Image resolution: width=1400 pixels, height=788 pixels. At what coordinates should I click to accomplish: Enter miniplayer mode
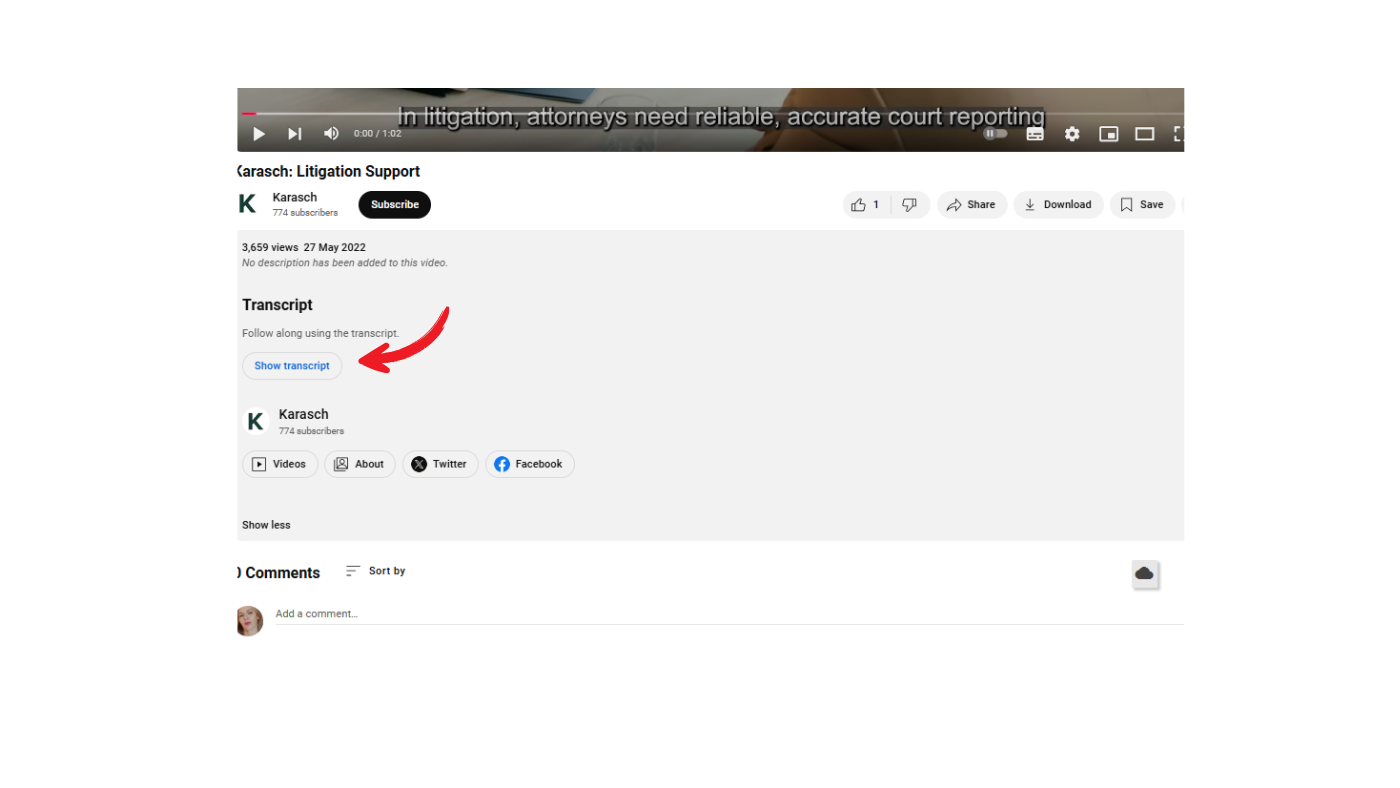coord(1108,133)
